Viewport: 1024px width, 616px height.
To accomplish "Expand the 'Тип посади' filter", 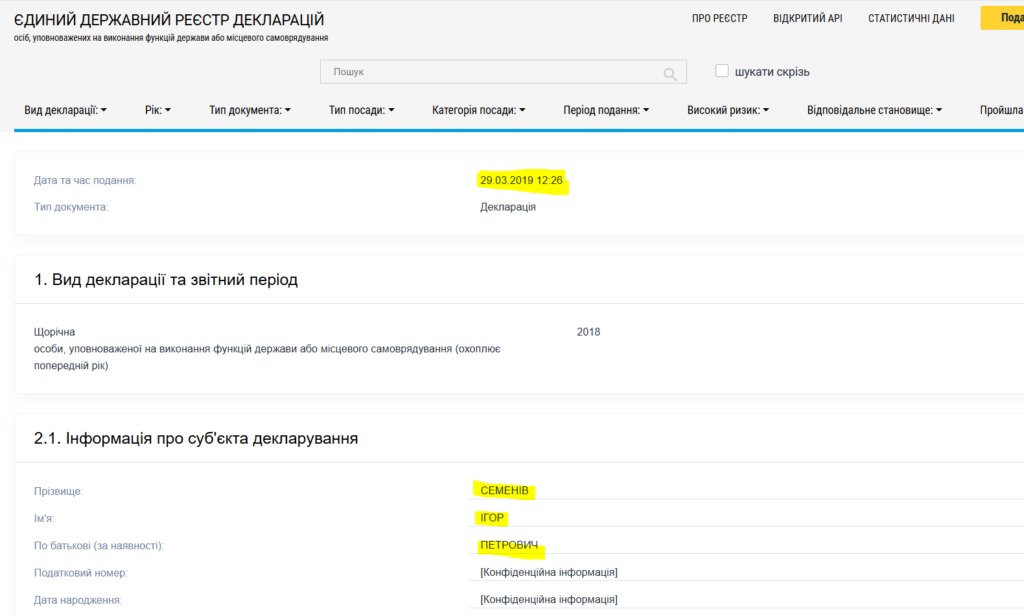I will point(361,110).
